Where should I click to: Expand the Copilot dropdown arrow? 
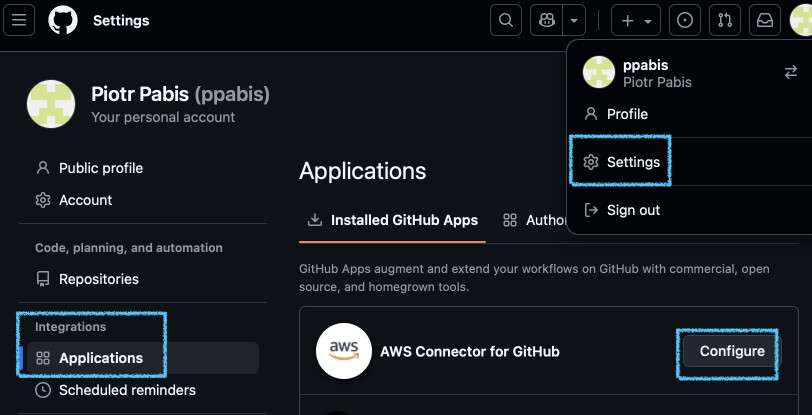[x=573, y=20]
